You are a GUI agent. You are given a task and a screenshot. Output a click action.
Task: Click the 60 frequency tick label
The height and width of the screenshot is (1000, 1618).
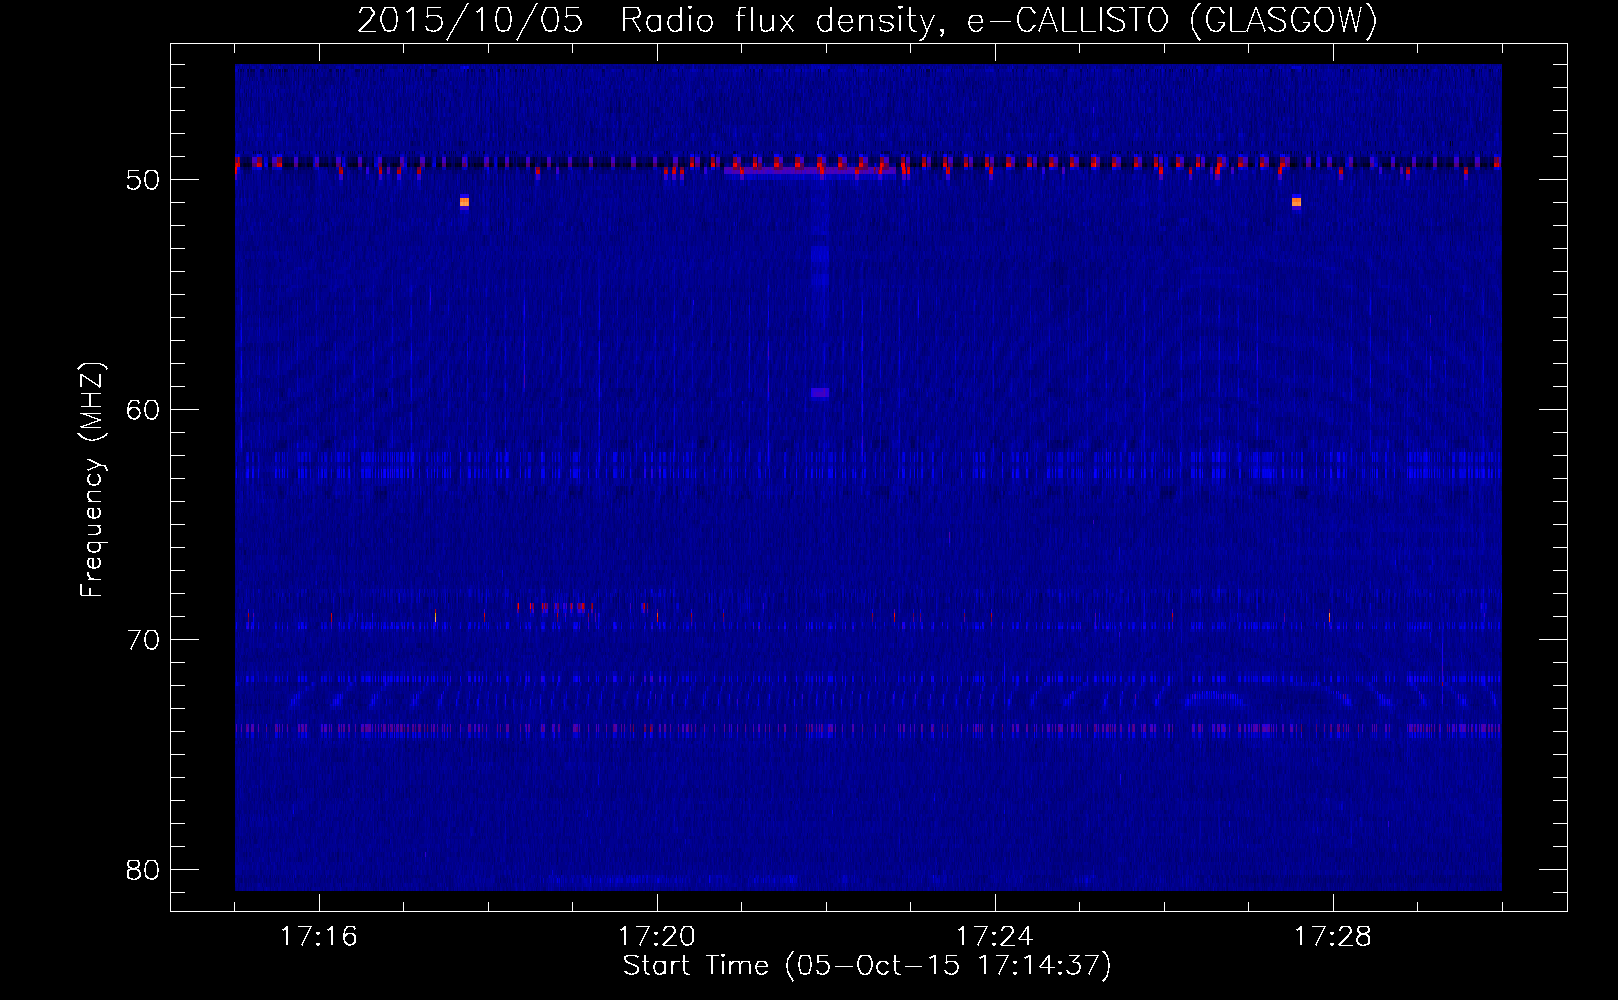(x=144, y=410)
